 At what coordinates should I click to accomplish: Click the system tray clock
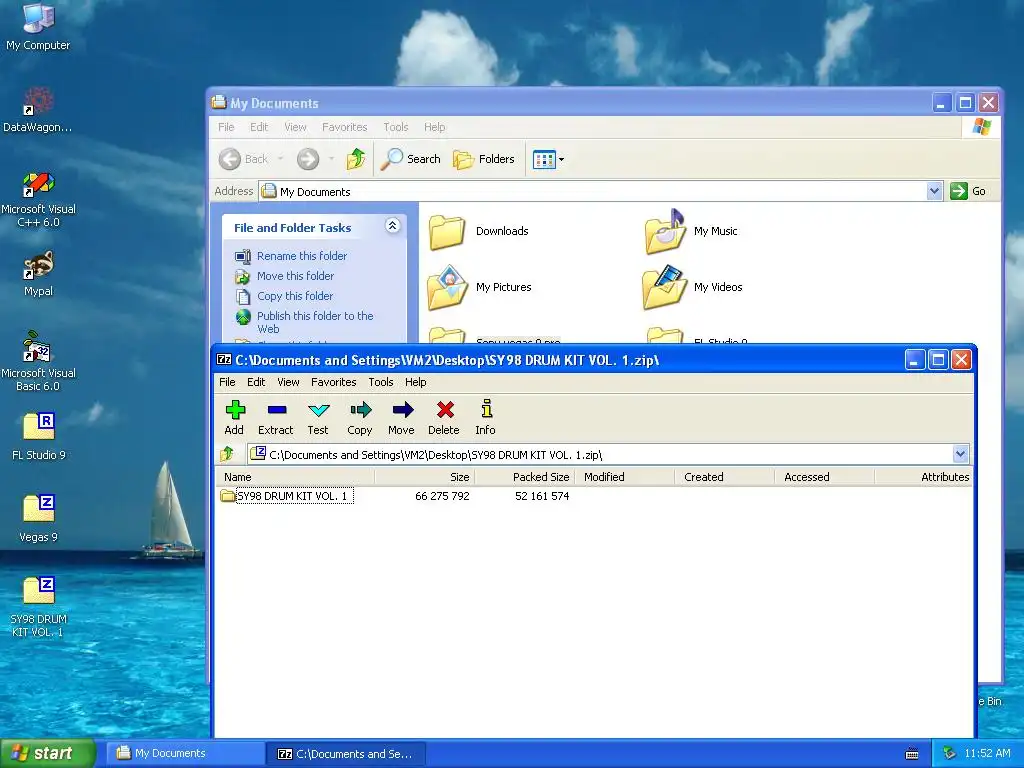tap(987, 754)
